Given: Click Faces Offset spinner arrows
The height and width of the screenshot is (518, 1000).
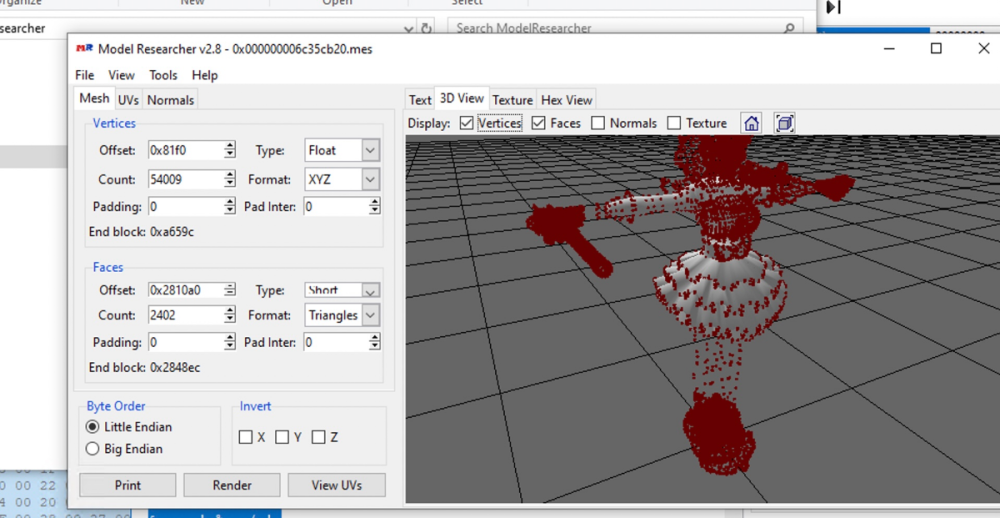Looking at the screenshot, I should [230, 290].
